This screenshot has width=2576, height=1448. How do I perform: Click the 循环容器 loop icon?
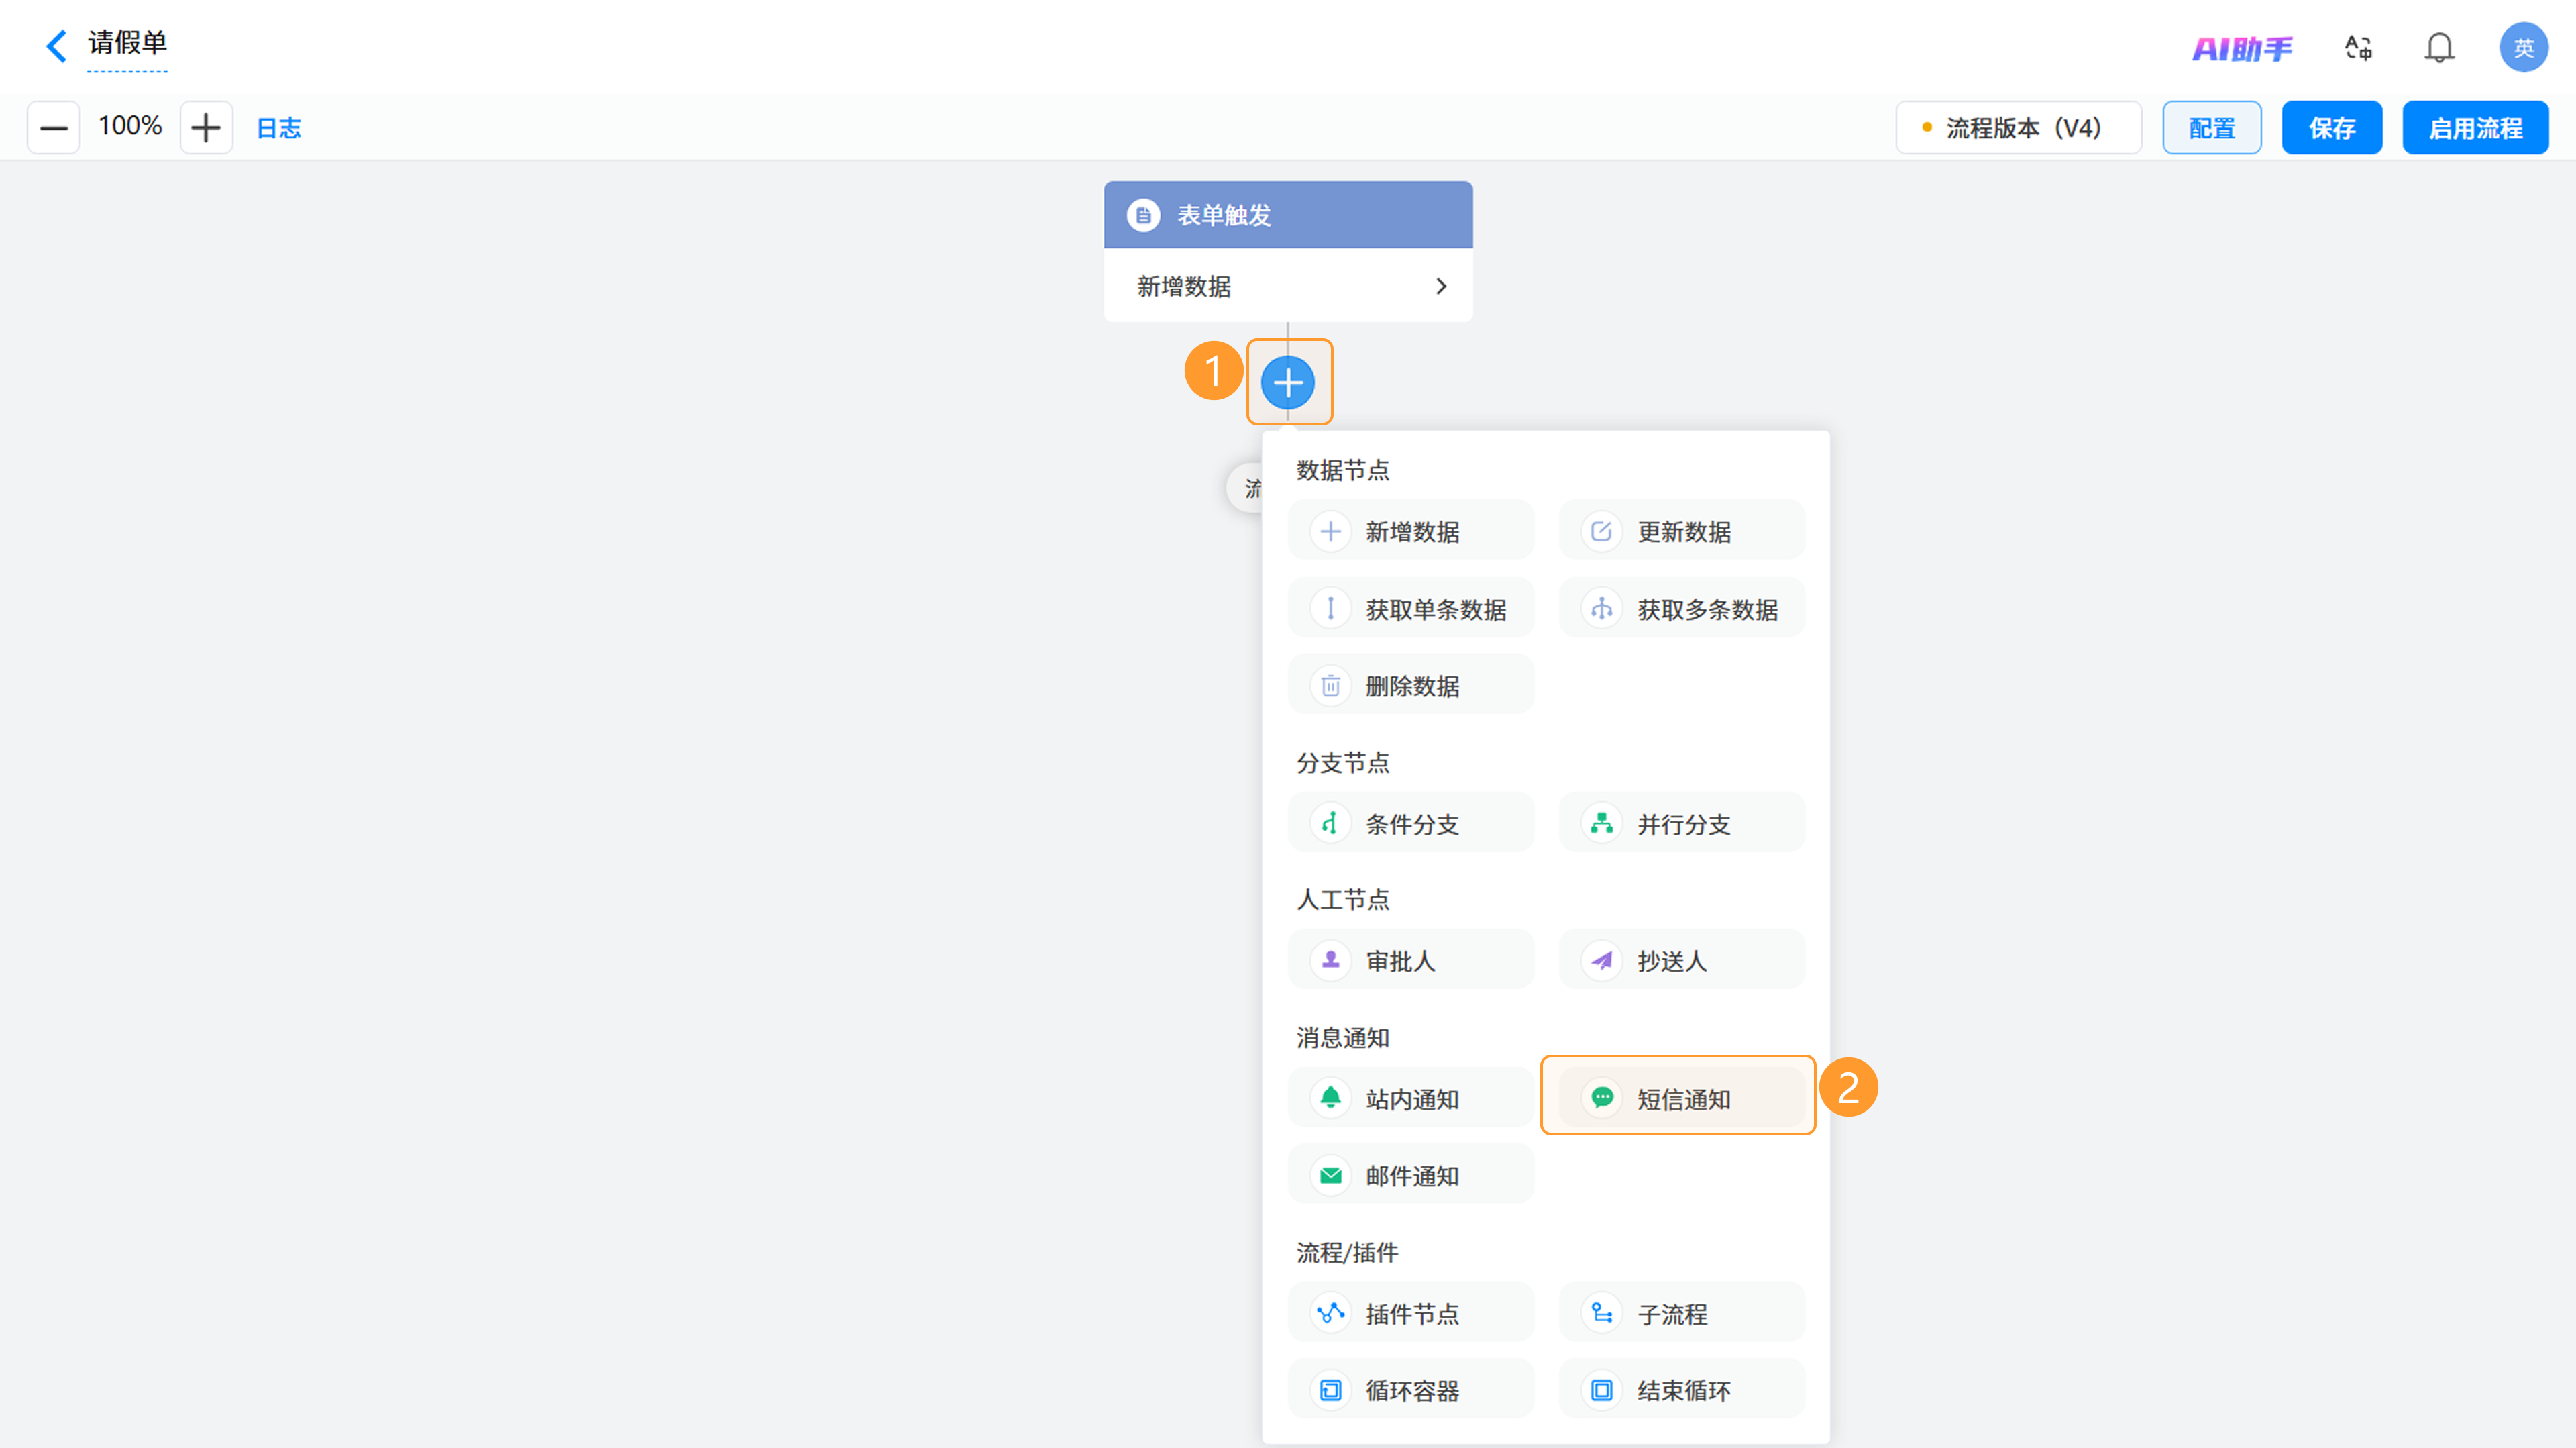[1330, 1390]
